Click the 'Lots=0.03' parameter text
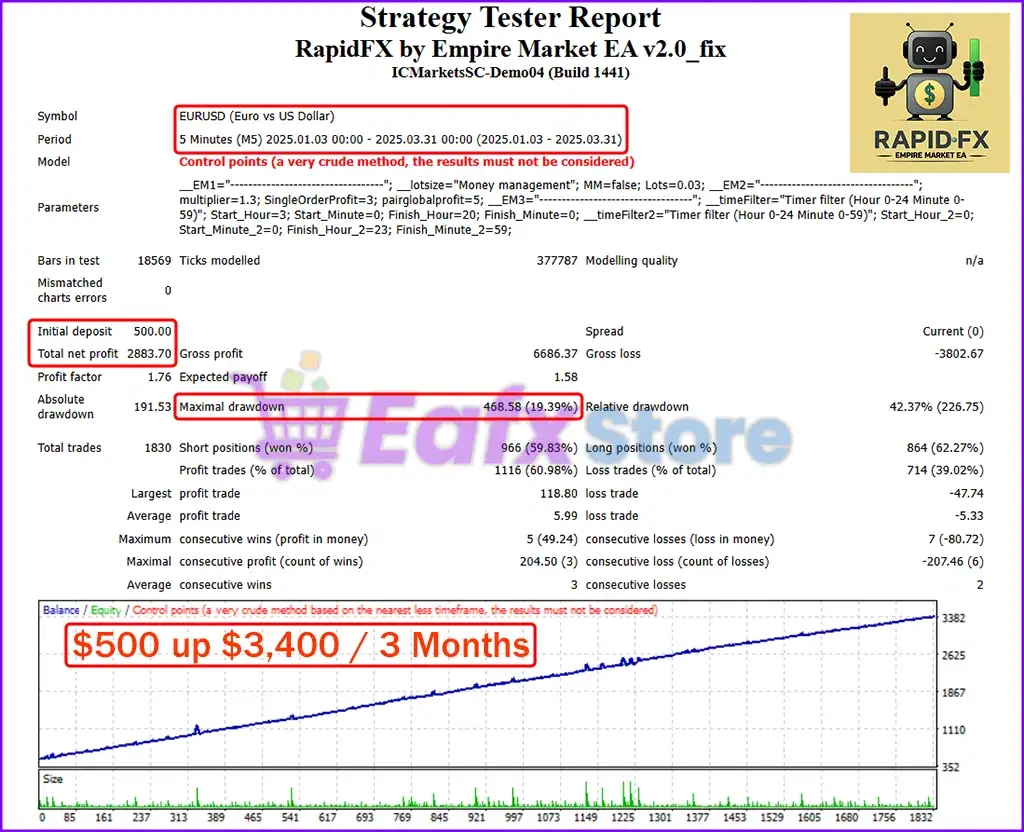The width and height of the screenshot is (1024, 832). tap(675, 185)
